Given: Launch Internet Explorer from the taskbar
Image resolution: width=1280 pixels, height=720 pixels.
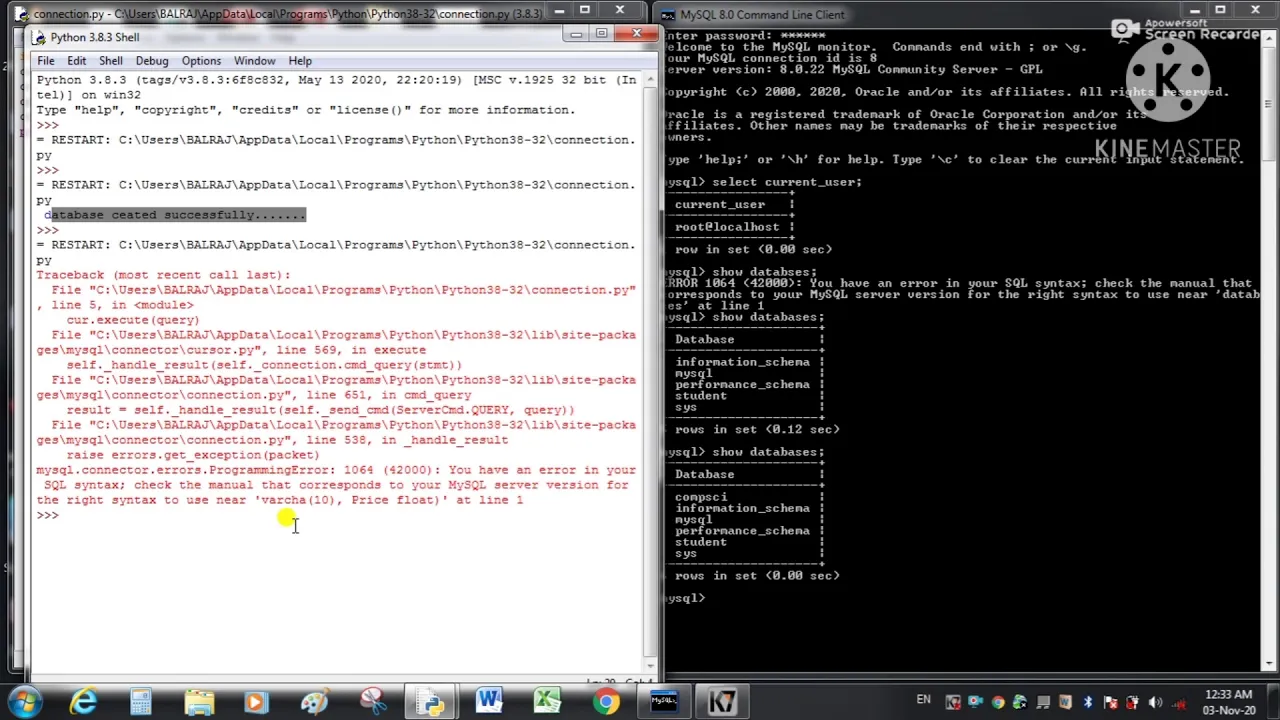Looking at the screenshot, I should coord(83,702).
